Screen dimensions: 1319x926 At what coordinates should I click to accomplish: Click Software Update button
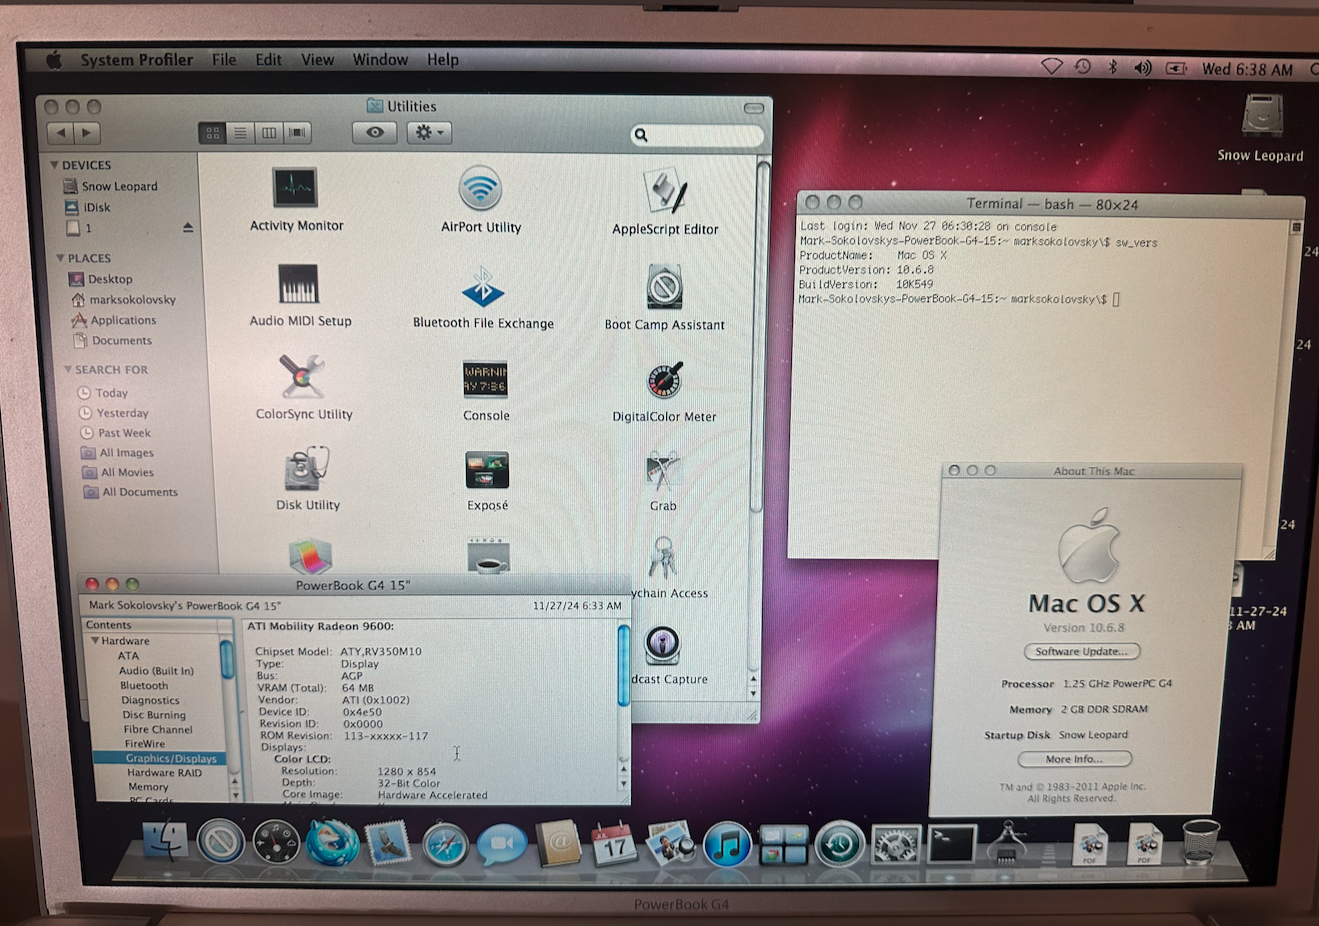pos(1081,652)
